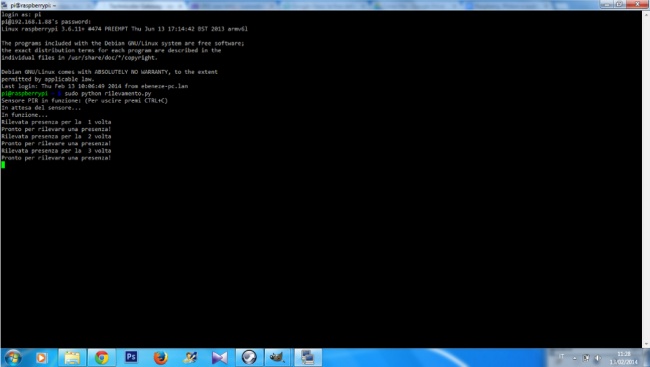Click 'Rilevata presenza per la 3 volta' line
The height and width of the screenshot is (367, 650).
(56, 151)
